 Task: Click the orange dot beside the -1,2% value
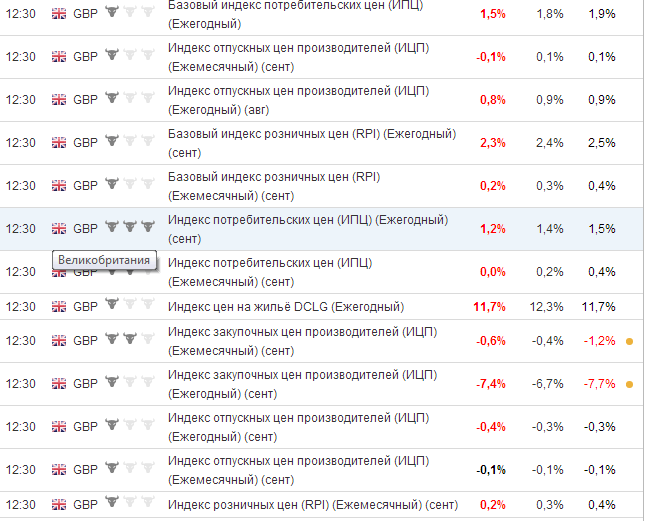629,341
